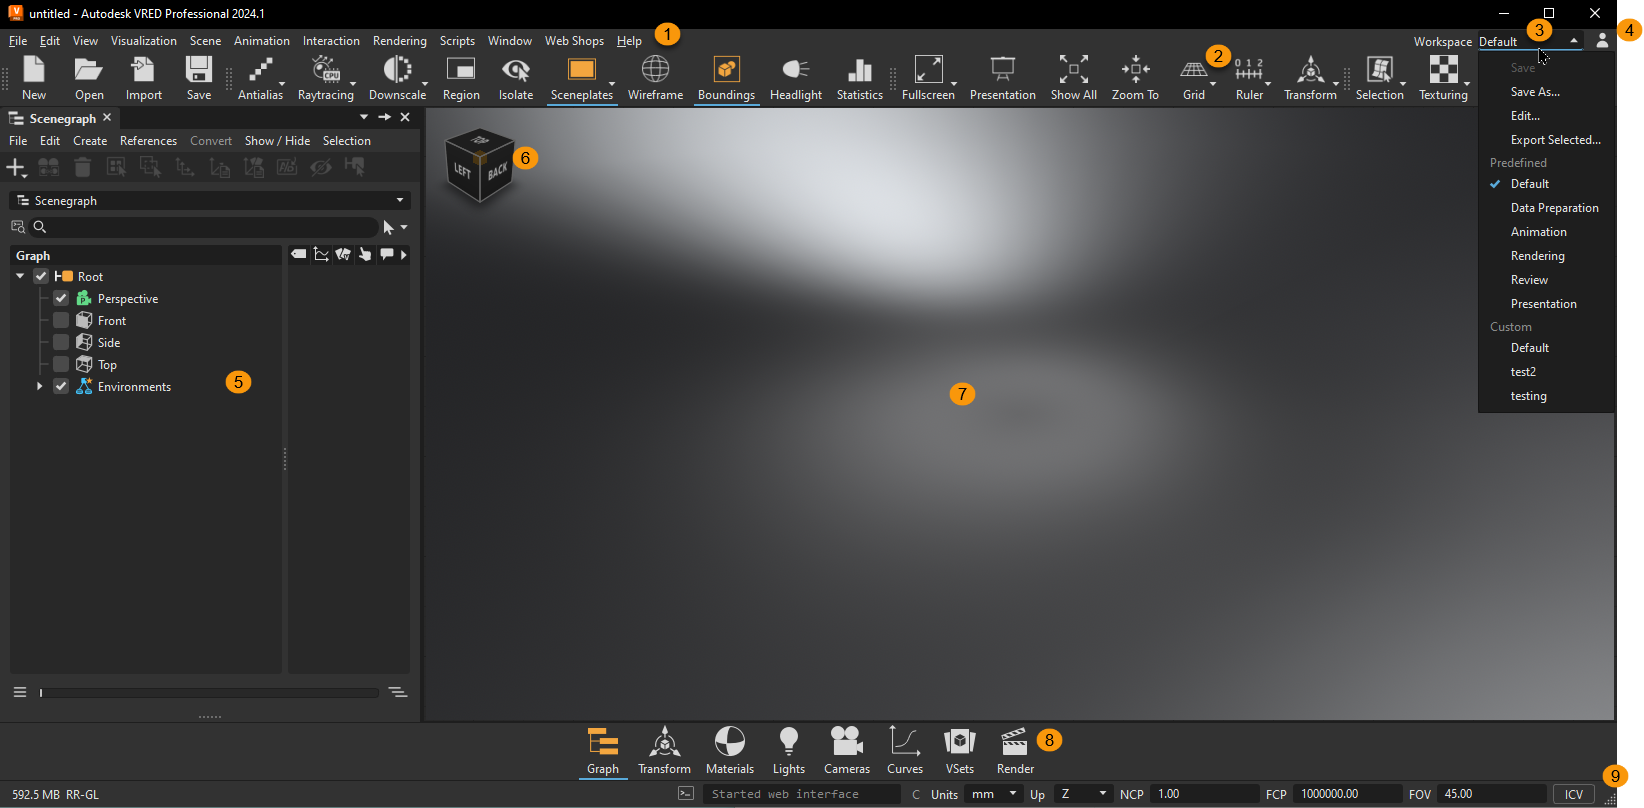
Task: Open the Curves editor
Action: point(905,751)
